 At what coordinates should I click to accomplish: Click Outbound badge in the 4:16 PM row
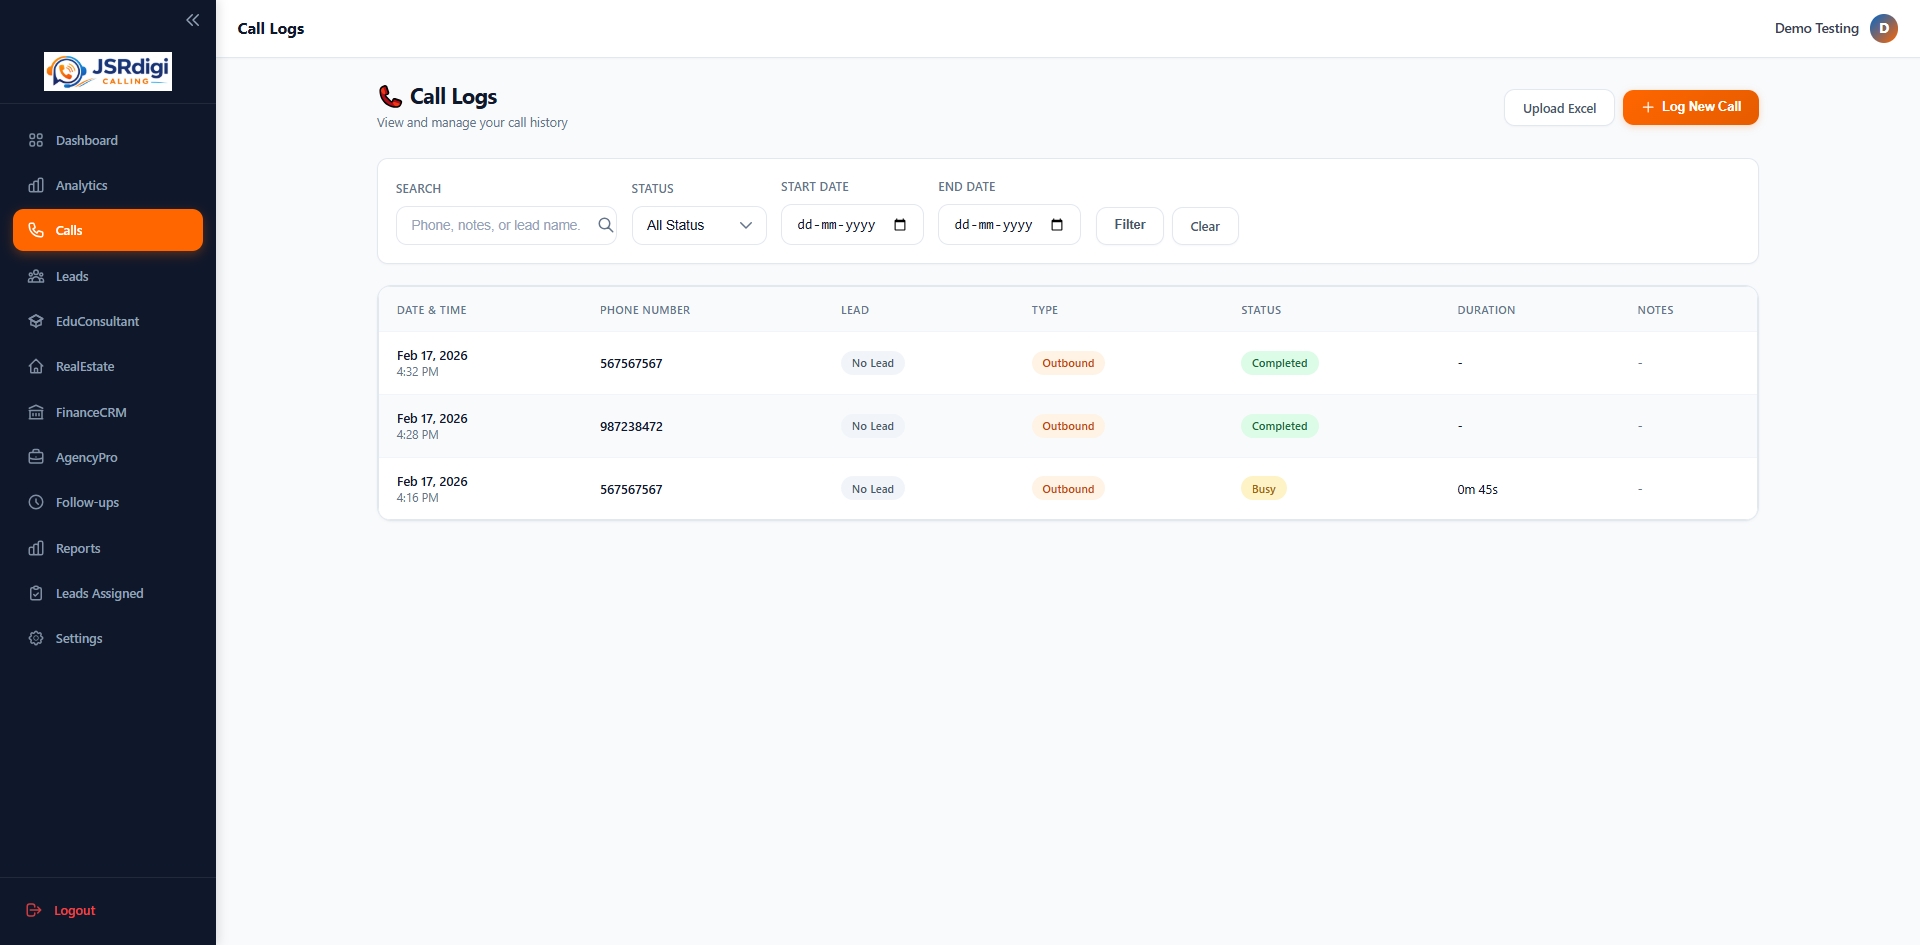click(x=1068, y=489)
